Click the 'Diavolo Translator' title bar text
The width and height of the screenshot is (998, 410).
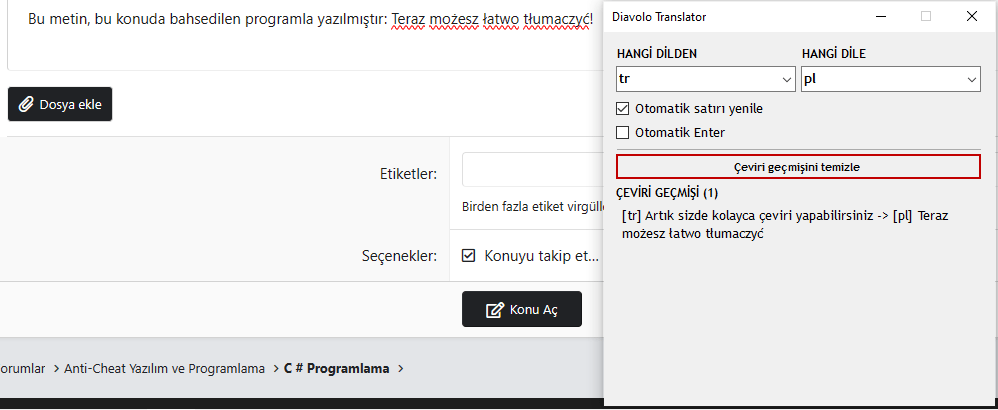tap(659, 17)
